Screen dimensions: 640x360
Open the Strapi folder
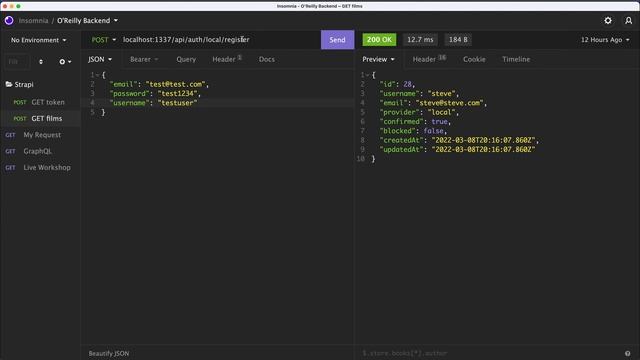pos(20,84)
